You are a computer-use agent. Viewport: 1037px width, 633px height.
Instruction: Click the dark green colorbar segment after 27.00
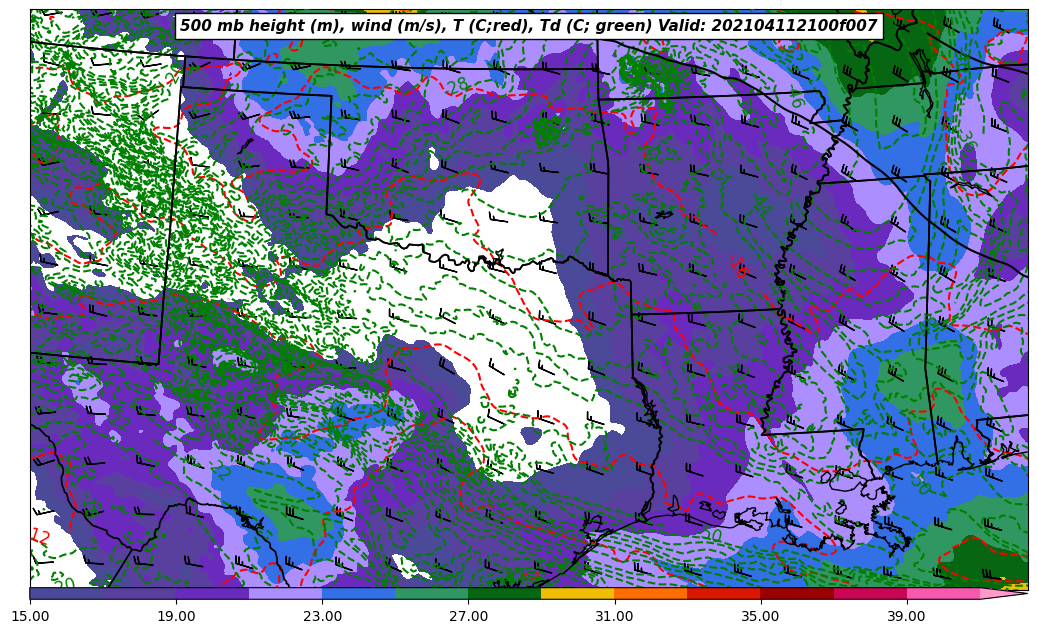pyautogui.click(x=504, y=593)
